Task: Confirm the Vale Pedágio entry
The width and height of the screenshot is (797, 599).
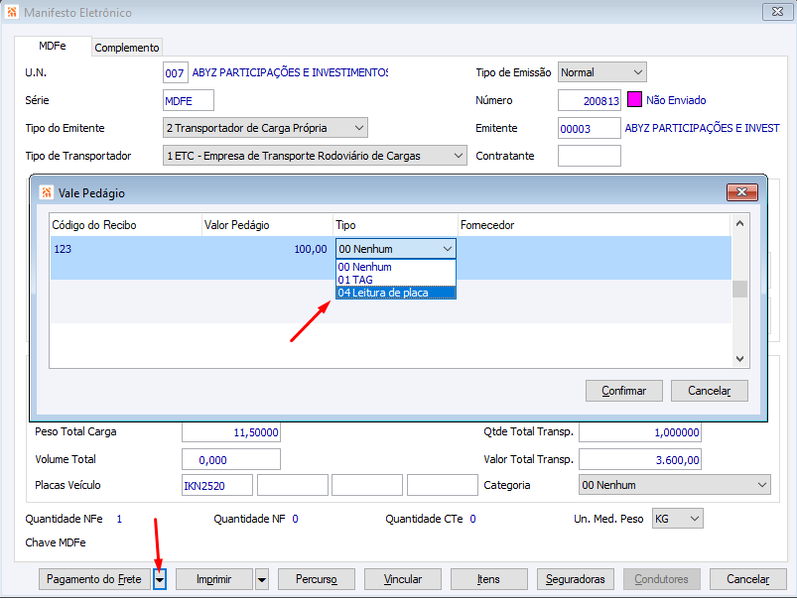Action: [624, 391]
